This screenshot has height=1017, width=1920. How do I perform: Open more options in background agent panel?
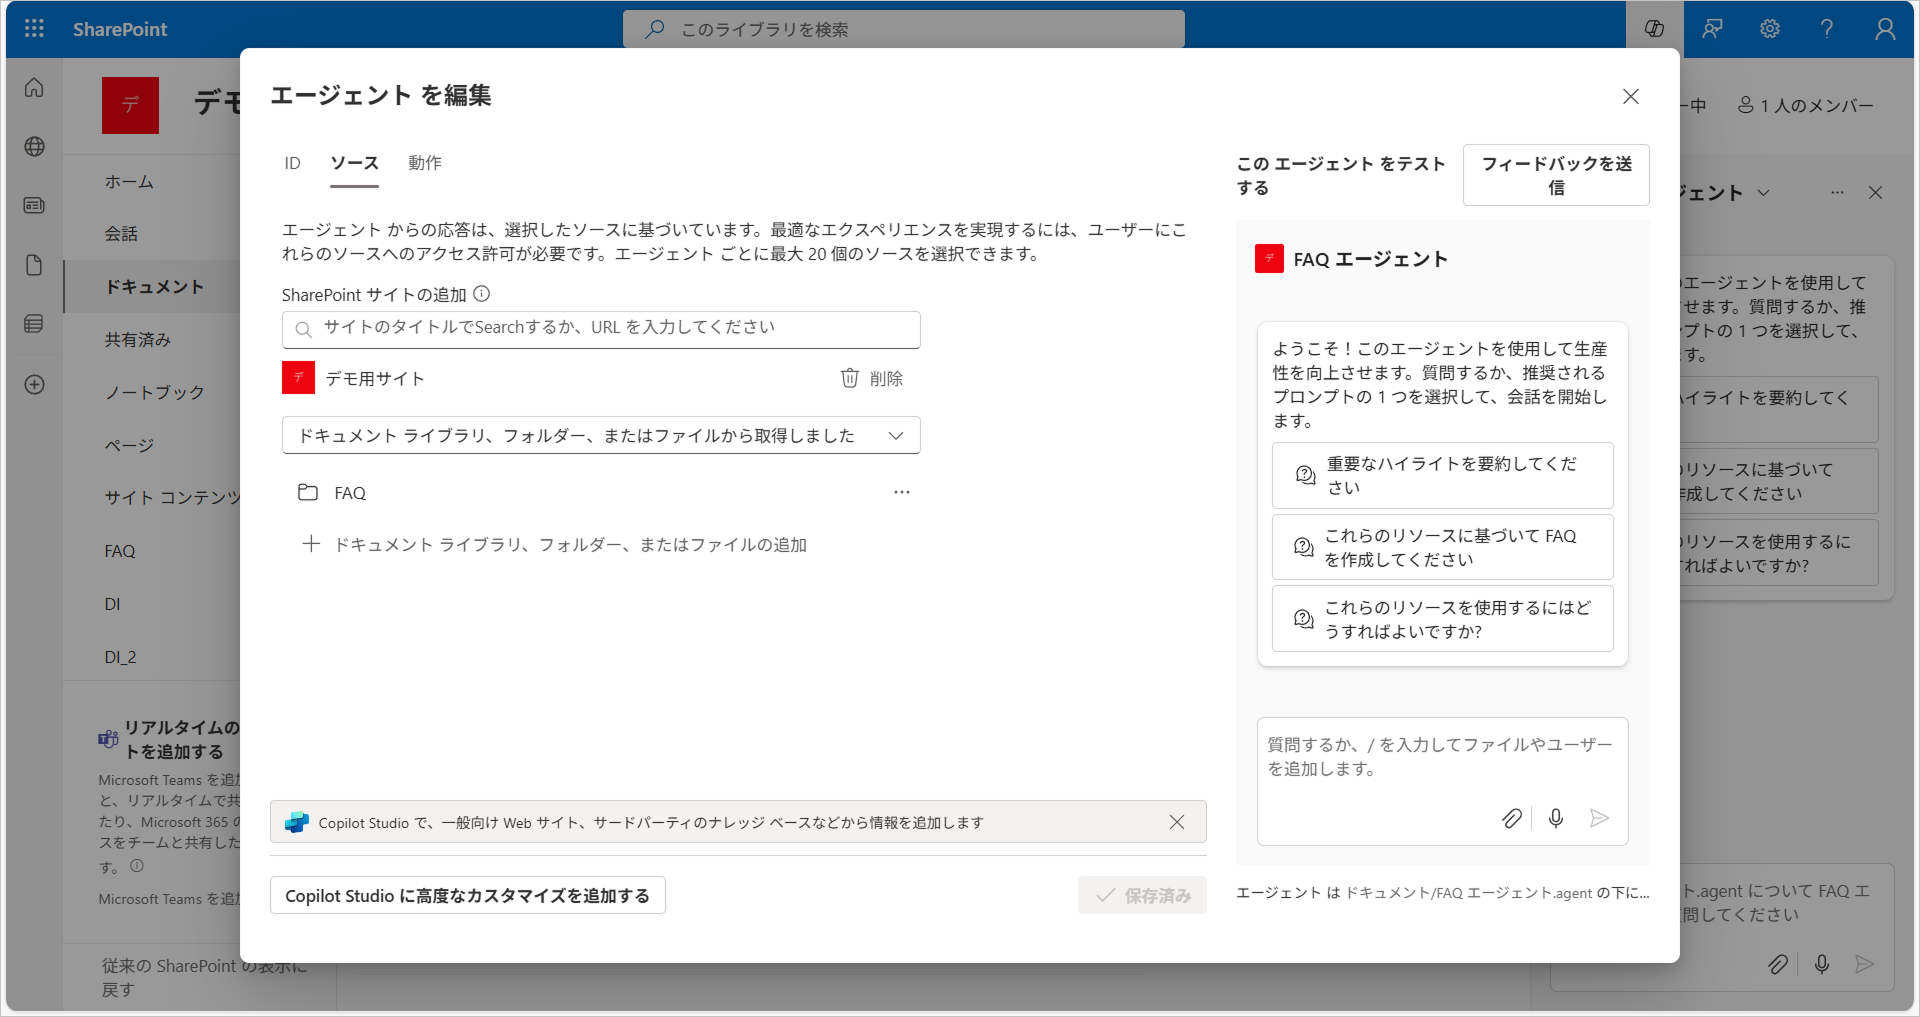[x=1838, y=193]
